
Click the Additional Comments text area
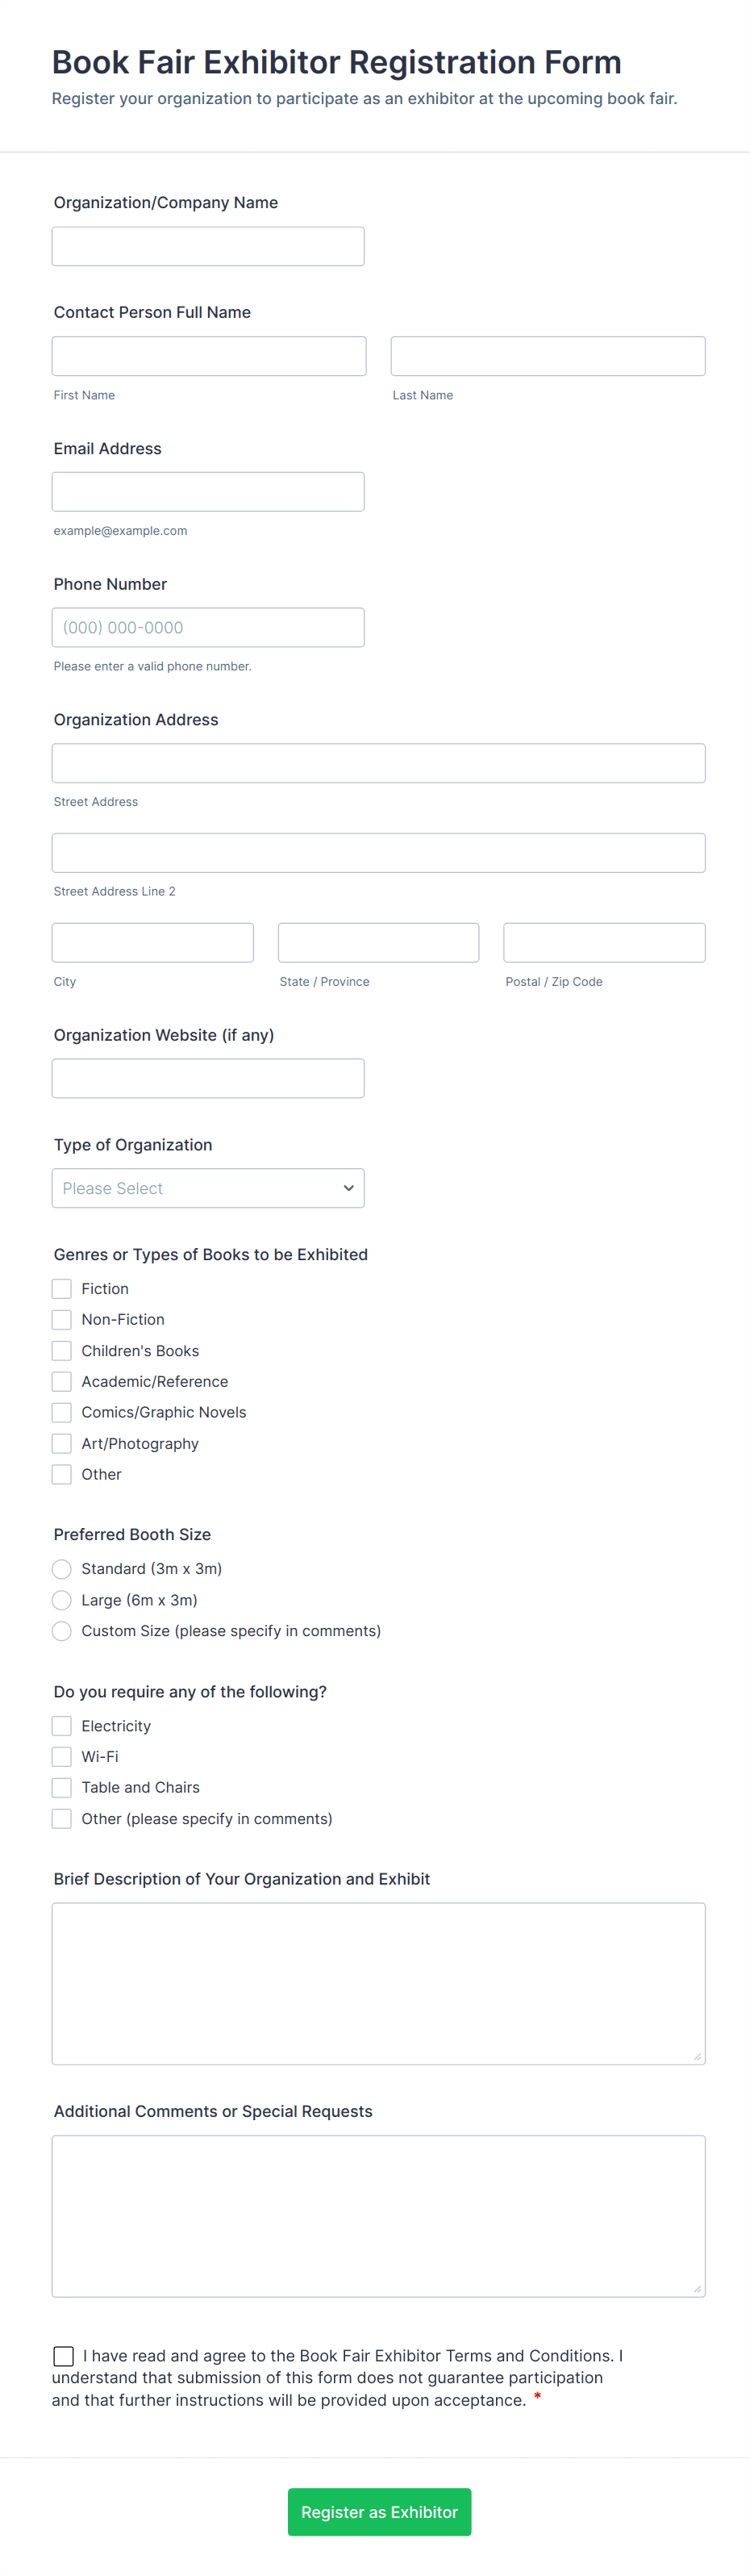coord(378,2216)
